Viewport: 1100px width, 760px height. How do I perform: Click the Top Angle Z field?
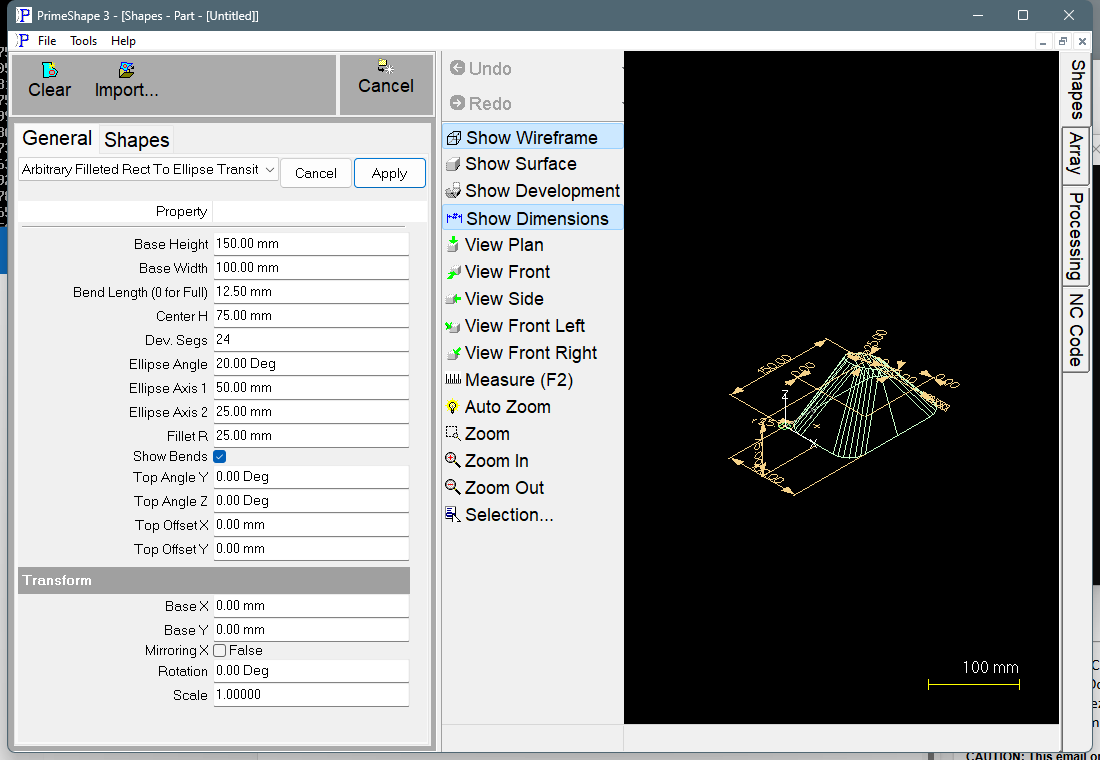[x=311, y=501]
